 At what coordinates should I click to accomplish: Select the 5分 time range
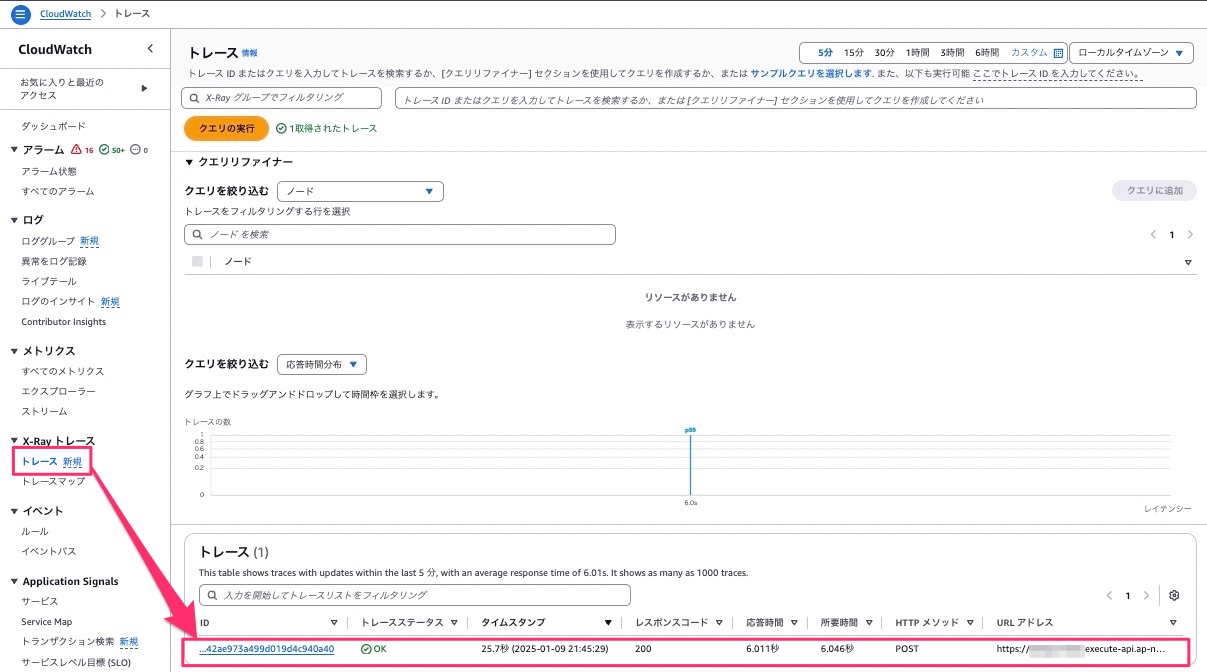pyautogui.click(x=825, y=53)
